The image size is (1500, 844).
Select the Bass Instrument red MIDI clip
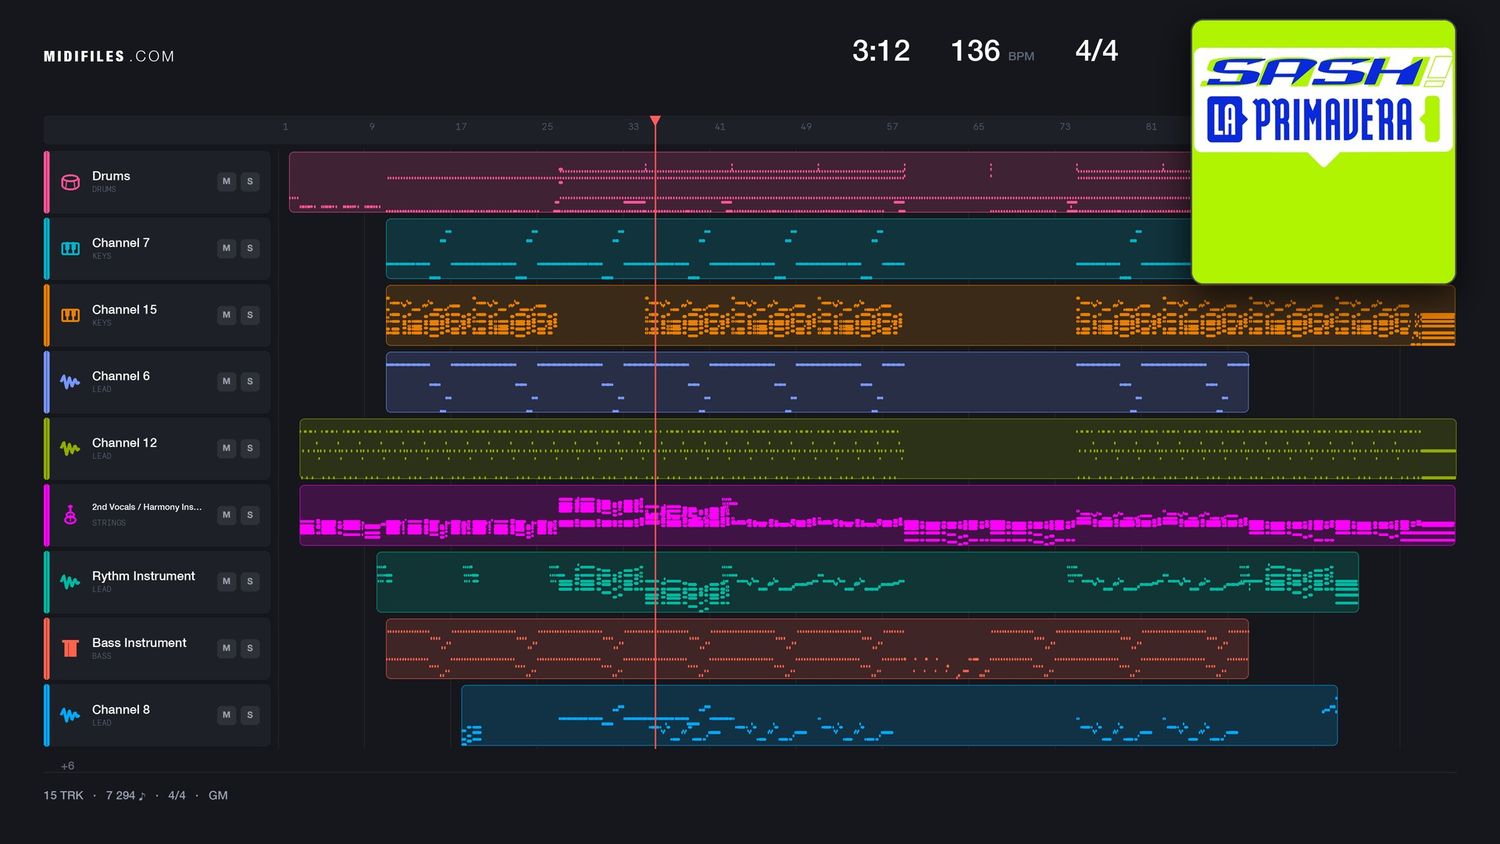(817, 649)
